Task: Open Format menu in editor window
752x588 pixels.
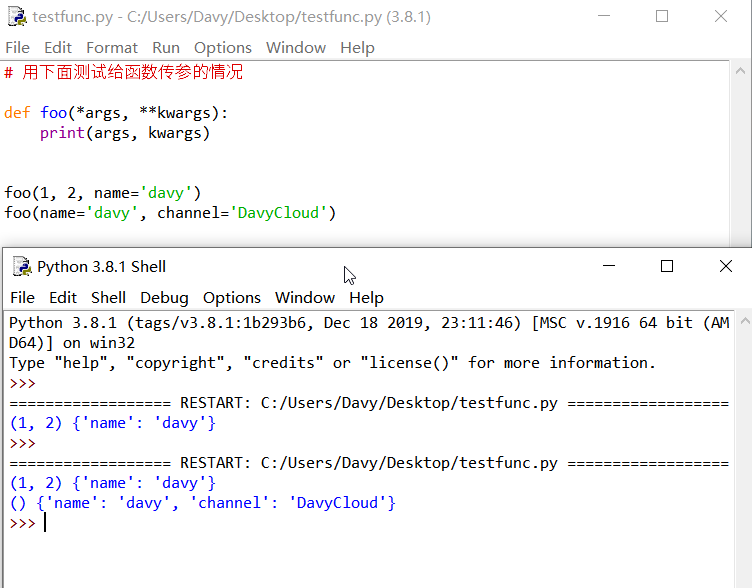Action: [112, 47]
